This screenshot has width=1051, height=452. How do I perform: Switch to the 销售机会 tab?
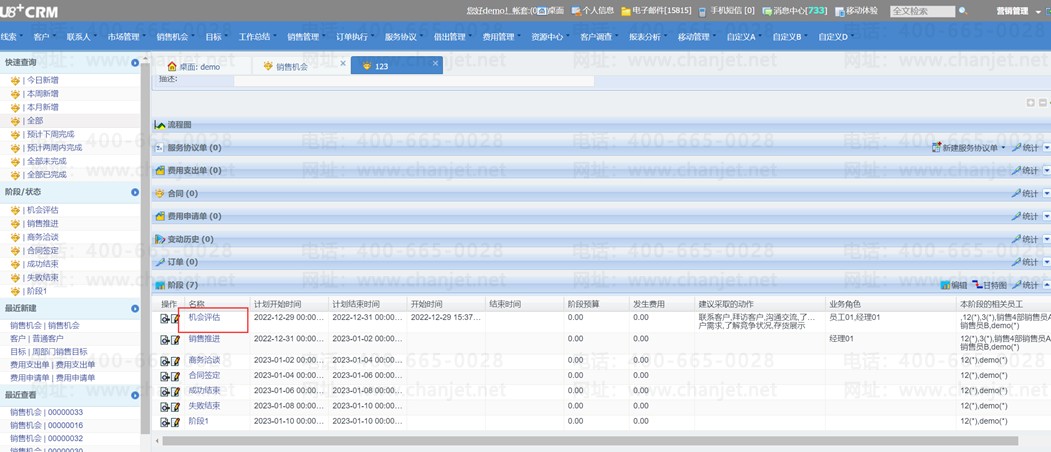pyautogui.click(x=291, y=66)
